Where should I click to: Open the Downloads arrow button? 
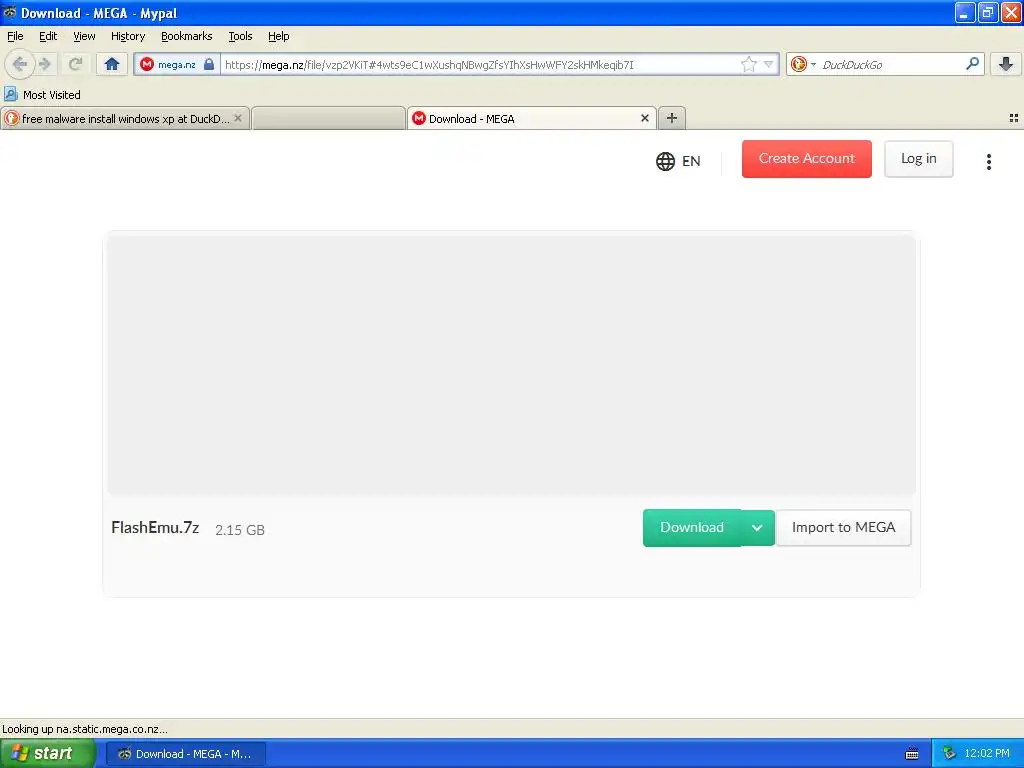(1006, 64)
